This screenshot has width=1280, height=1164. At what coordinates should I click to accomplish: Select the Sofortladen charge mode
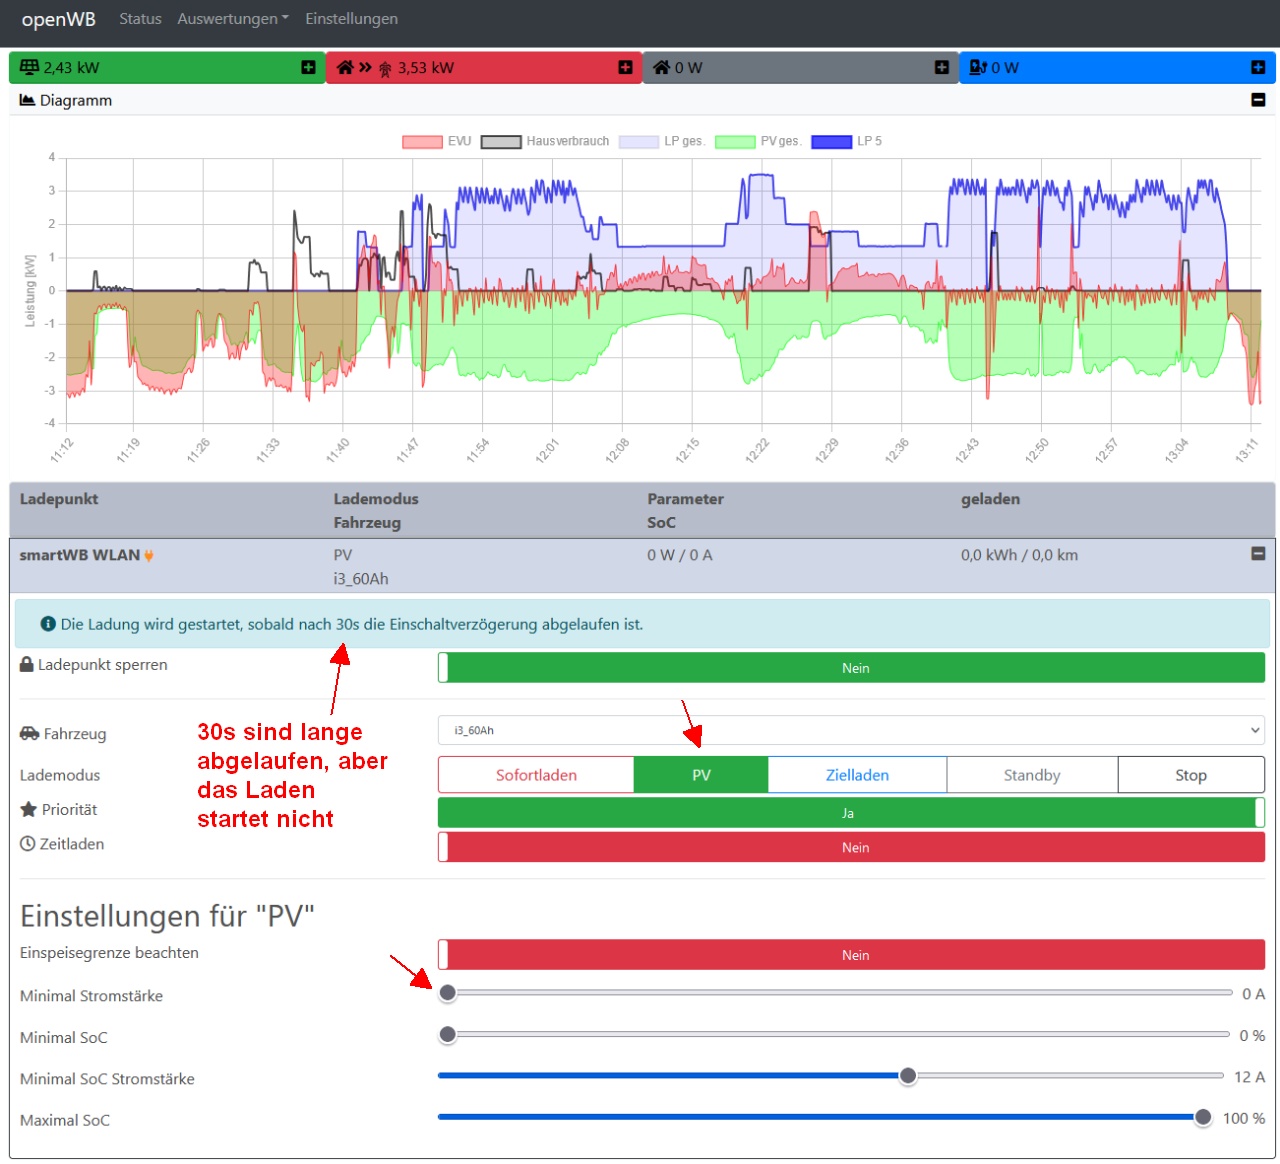(x=536, y=775)
